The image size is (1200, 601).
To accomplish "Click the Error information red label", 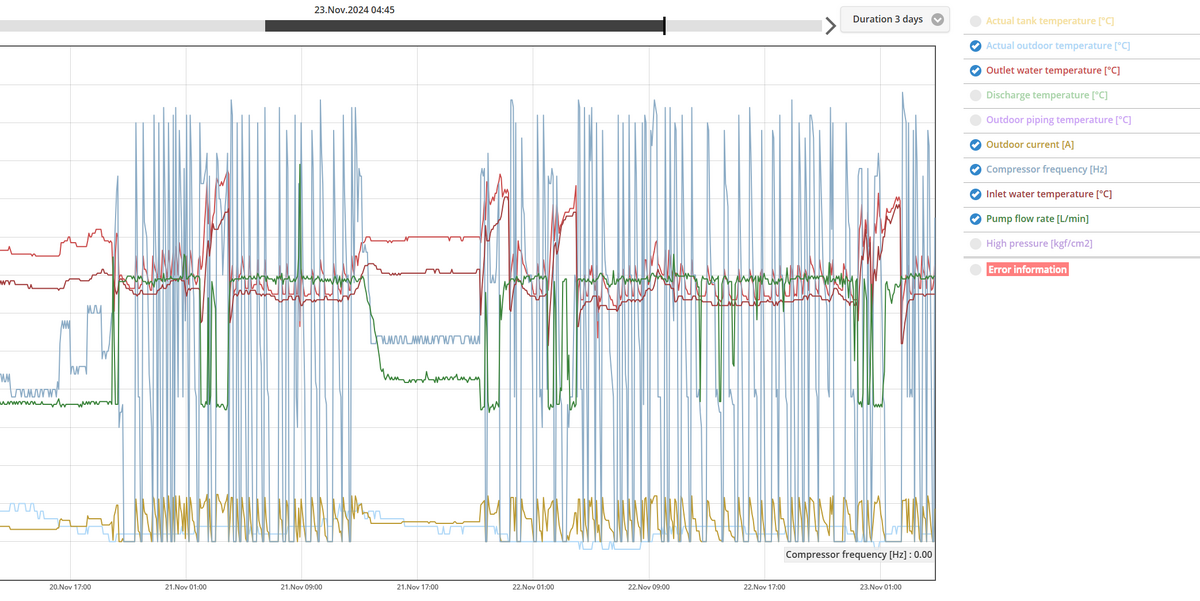I will pos(1027,270).
